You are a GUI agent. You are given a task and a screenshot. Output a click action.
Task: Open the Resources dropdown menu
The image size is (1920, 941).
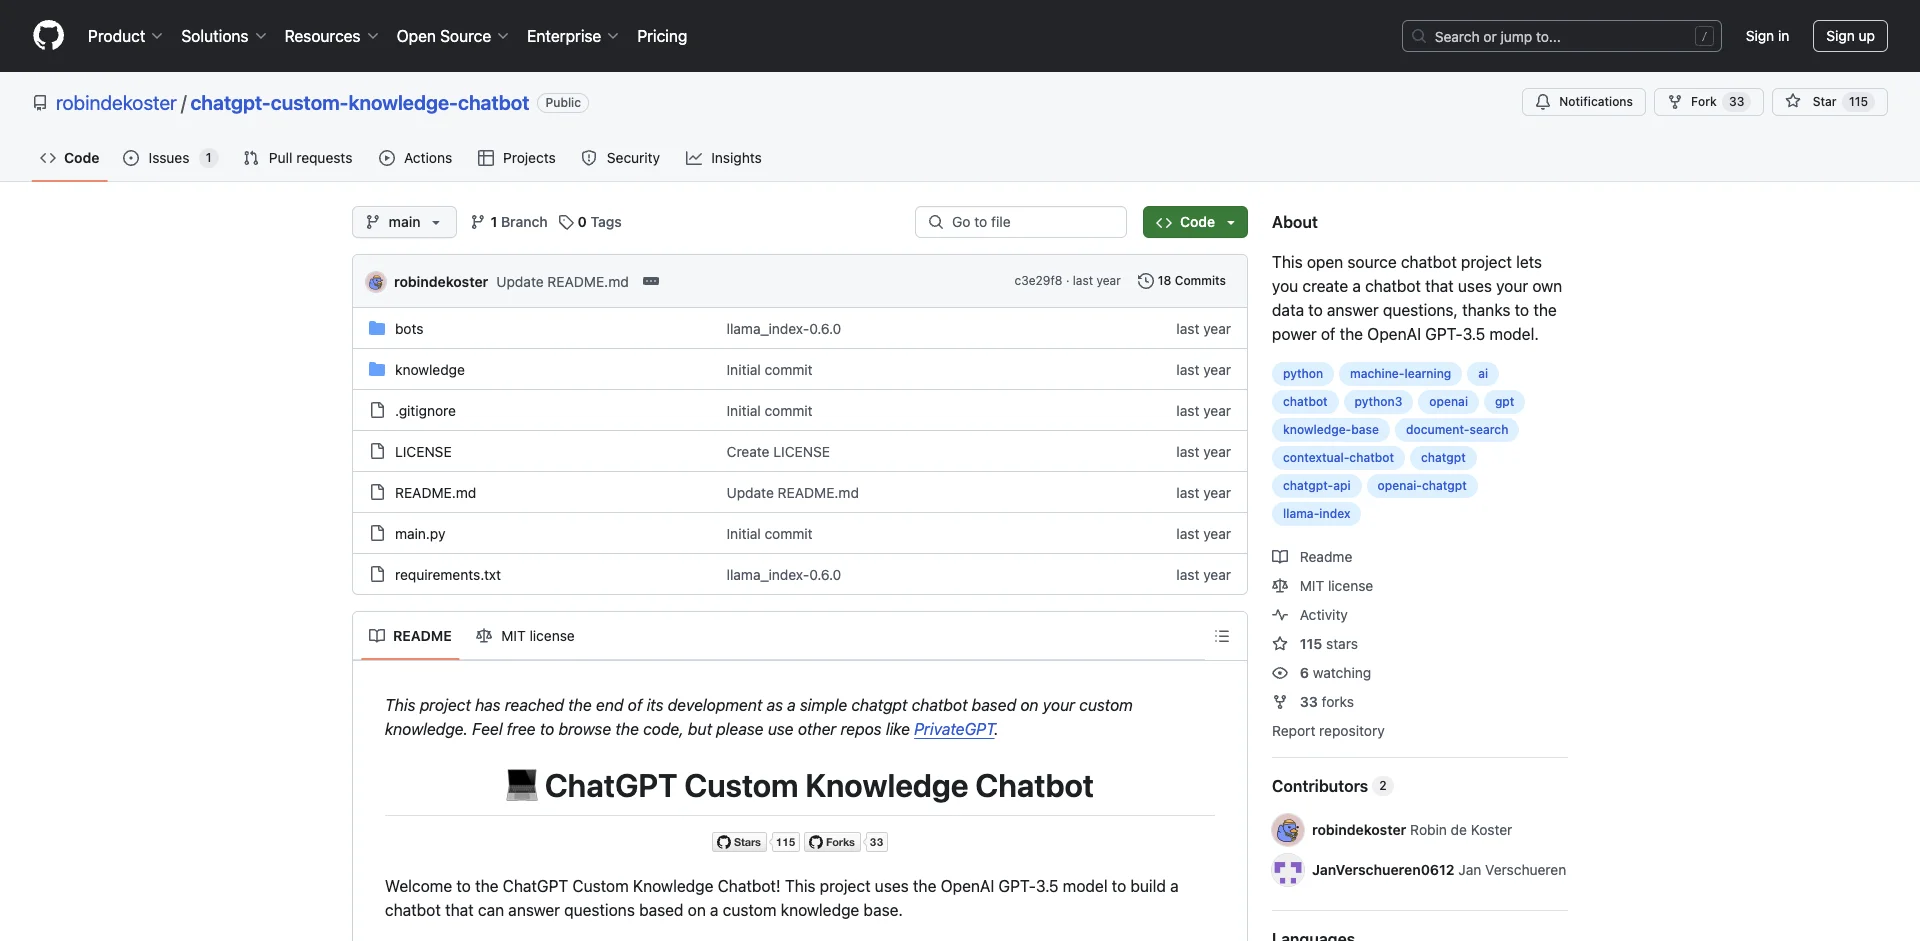331,36
